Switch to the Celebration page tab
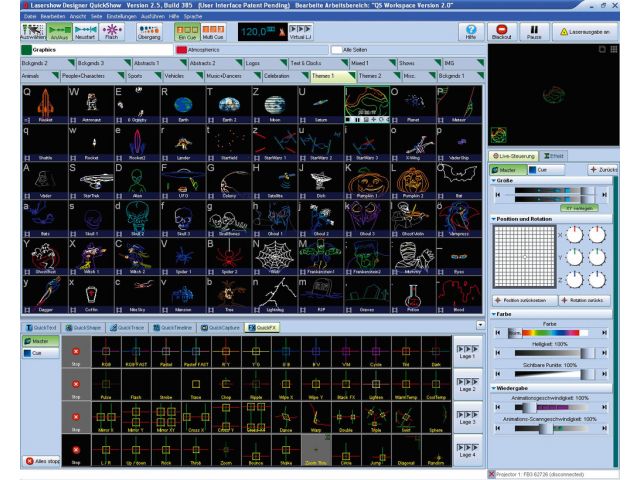The image size is (640, 480). (x=285, y=76)
